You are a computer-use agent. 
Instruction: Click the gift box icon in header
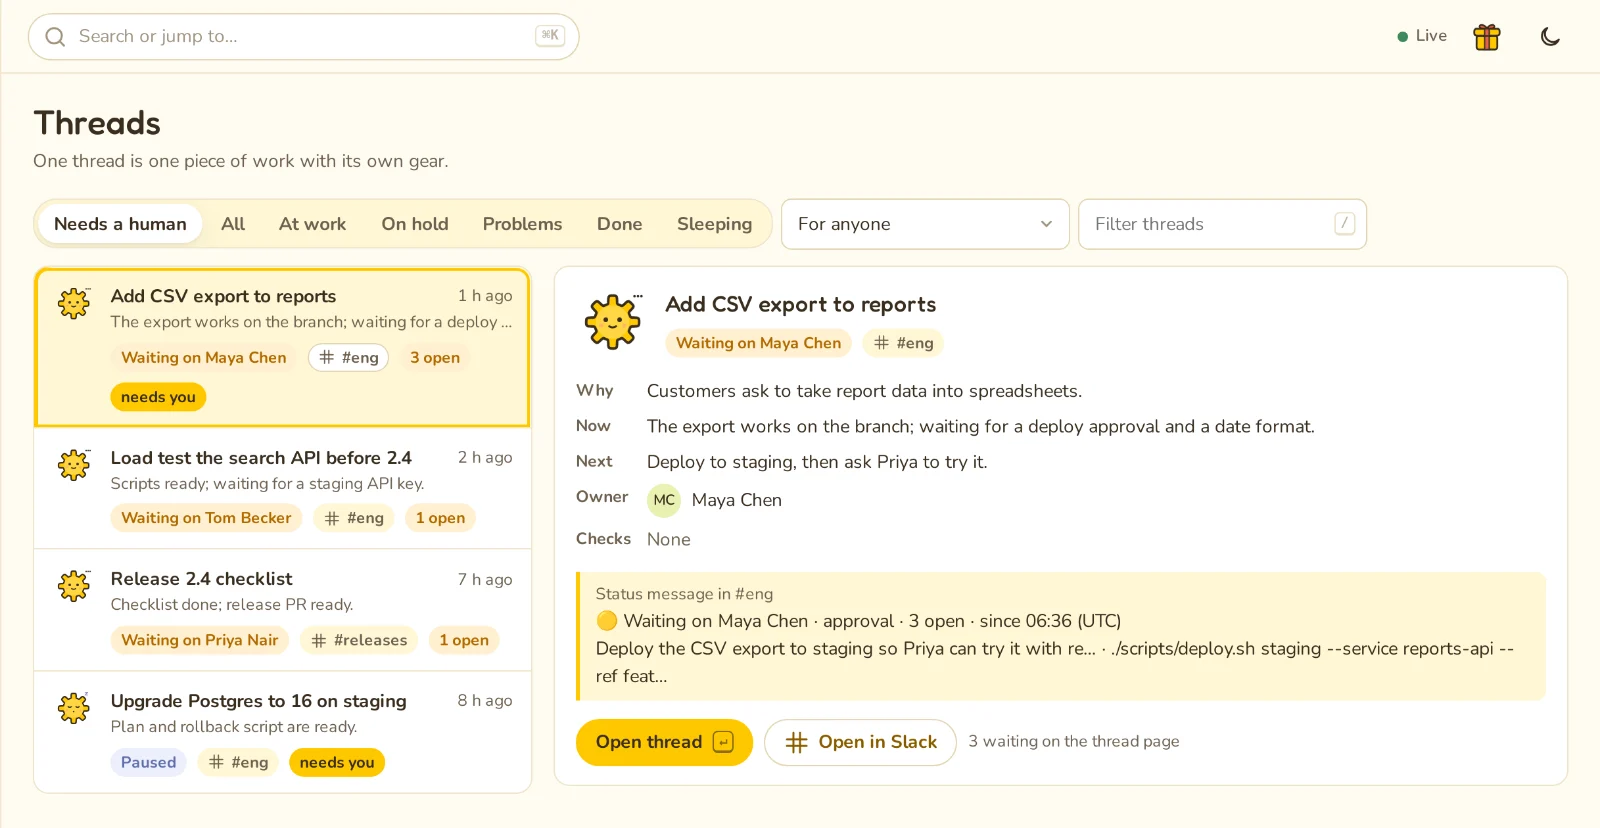(1487, 37)
